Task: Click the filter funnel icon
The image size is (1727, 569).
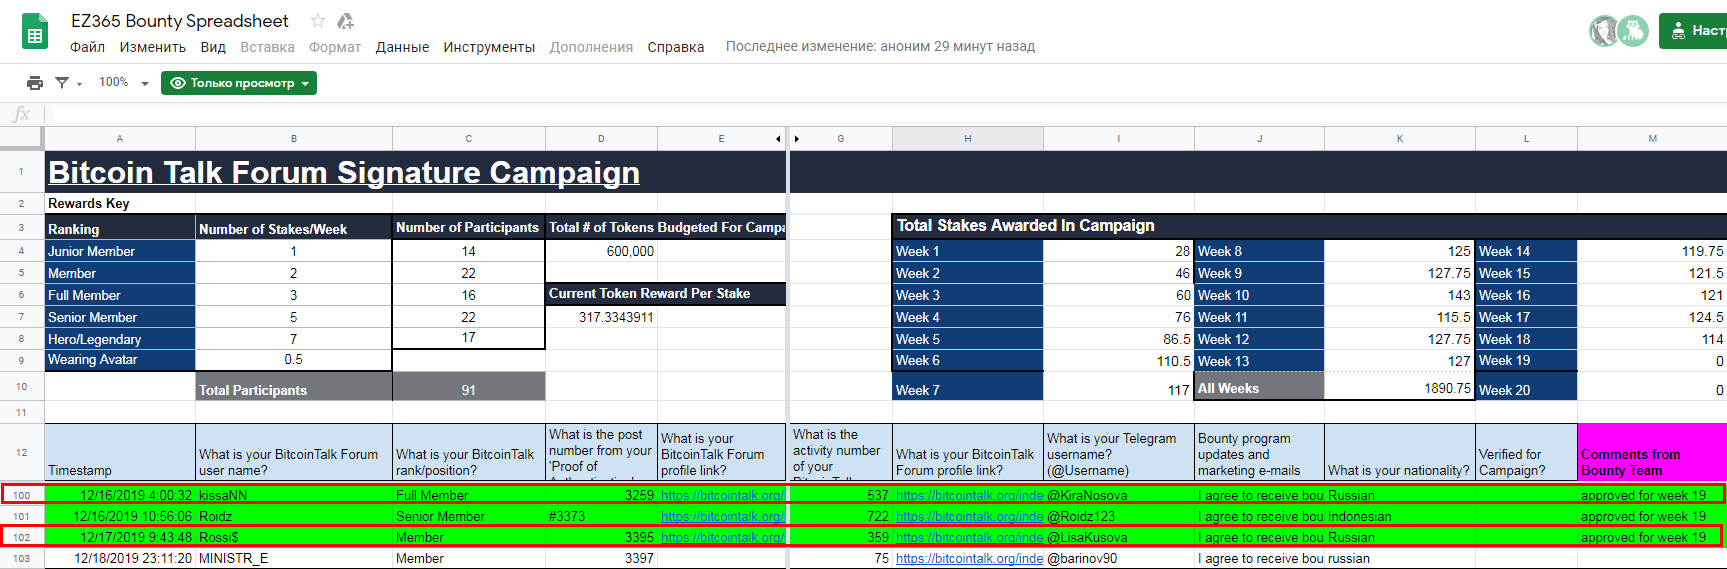Action: coord(62,83)
